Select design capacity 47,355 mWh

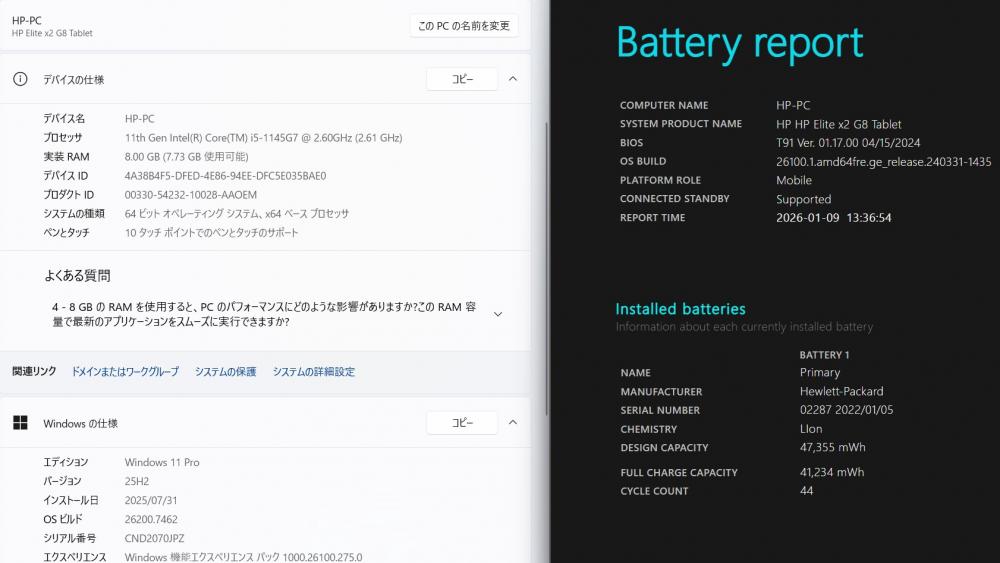(832, 448)
